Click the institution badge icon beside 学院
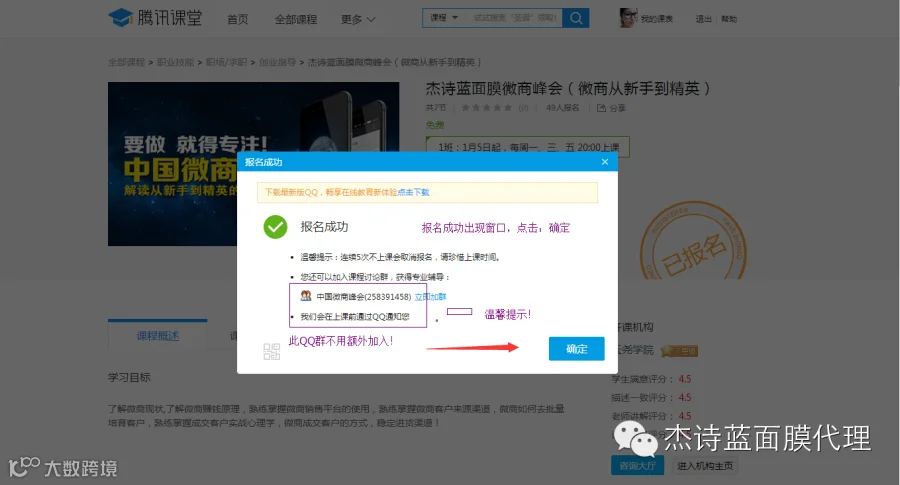The image size is (900, 485). [x=679, y=351]
